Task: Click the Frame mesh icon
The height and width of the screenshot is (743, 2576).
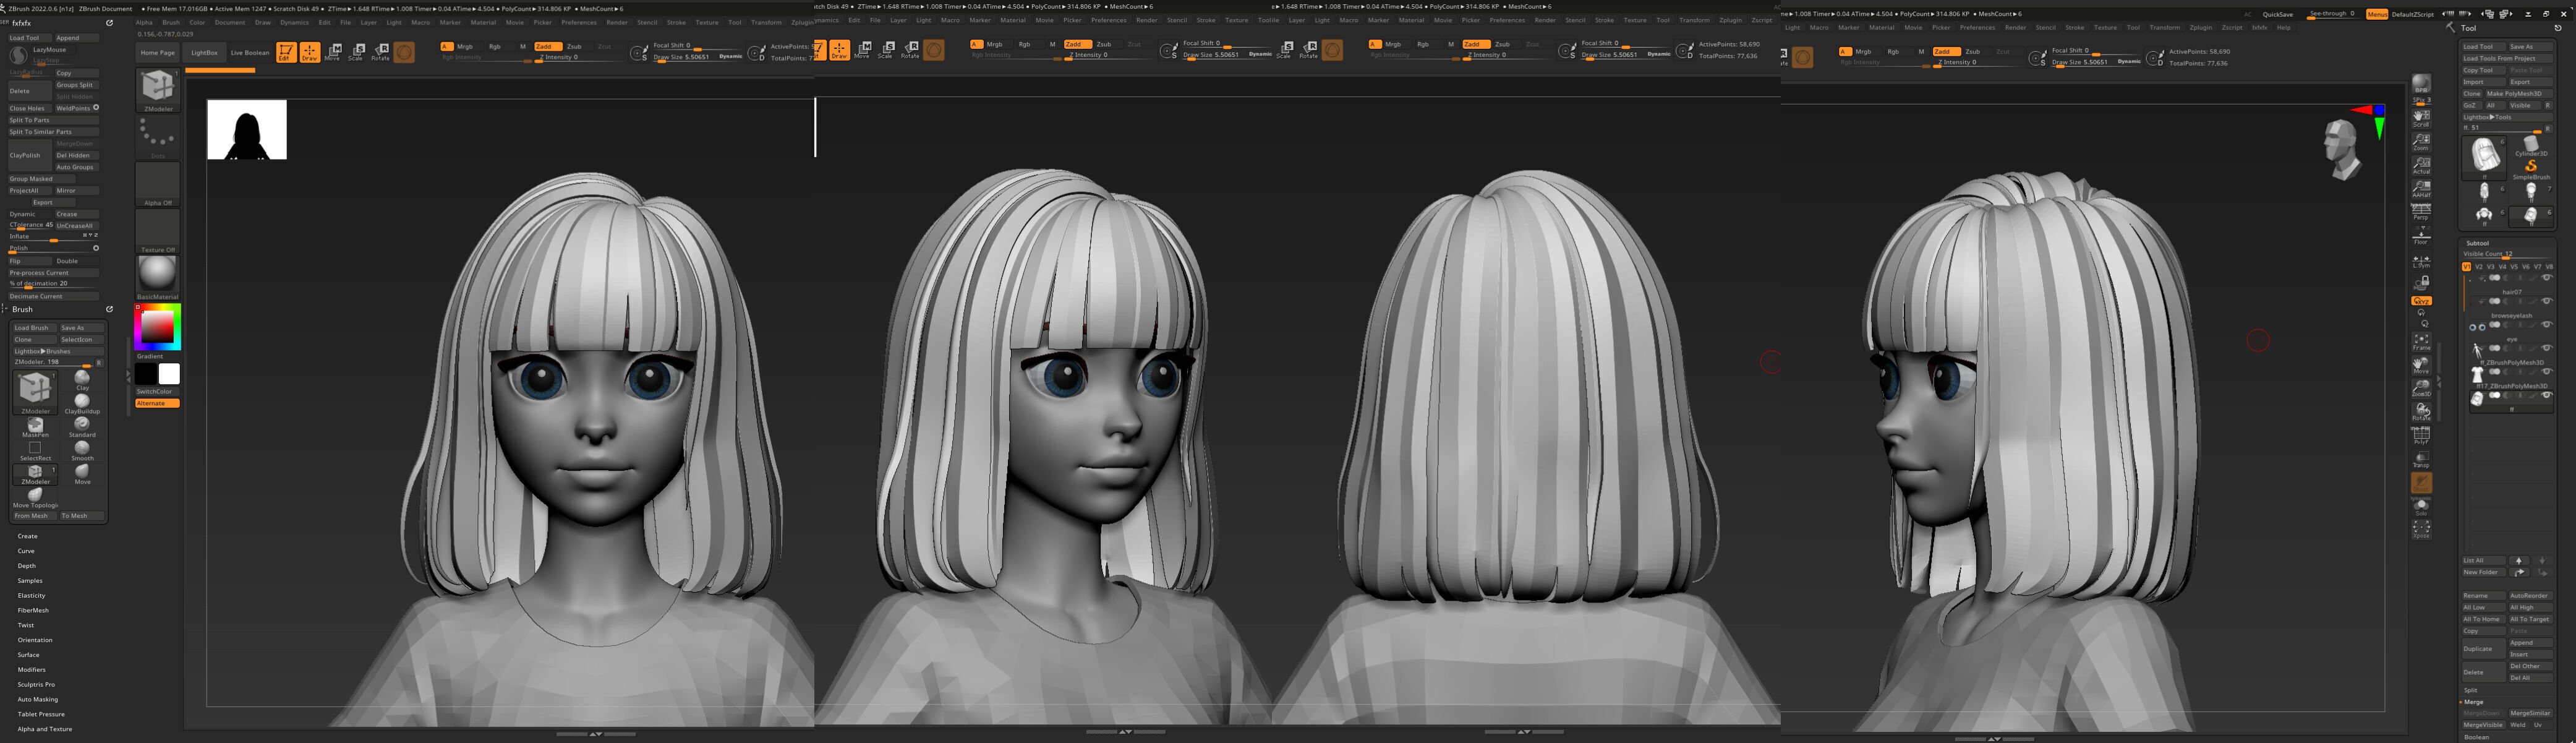Action: [2421, 342]
